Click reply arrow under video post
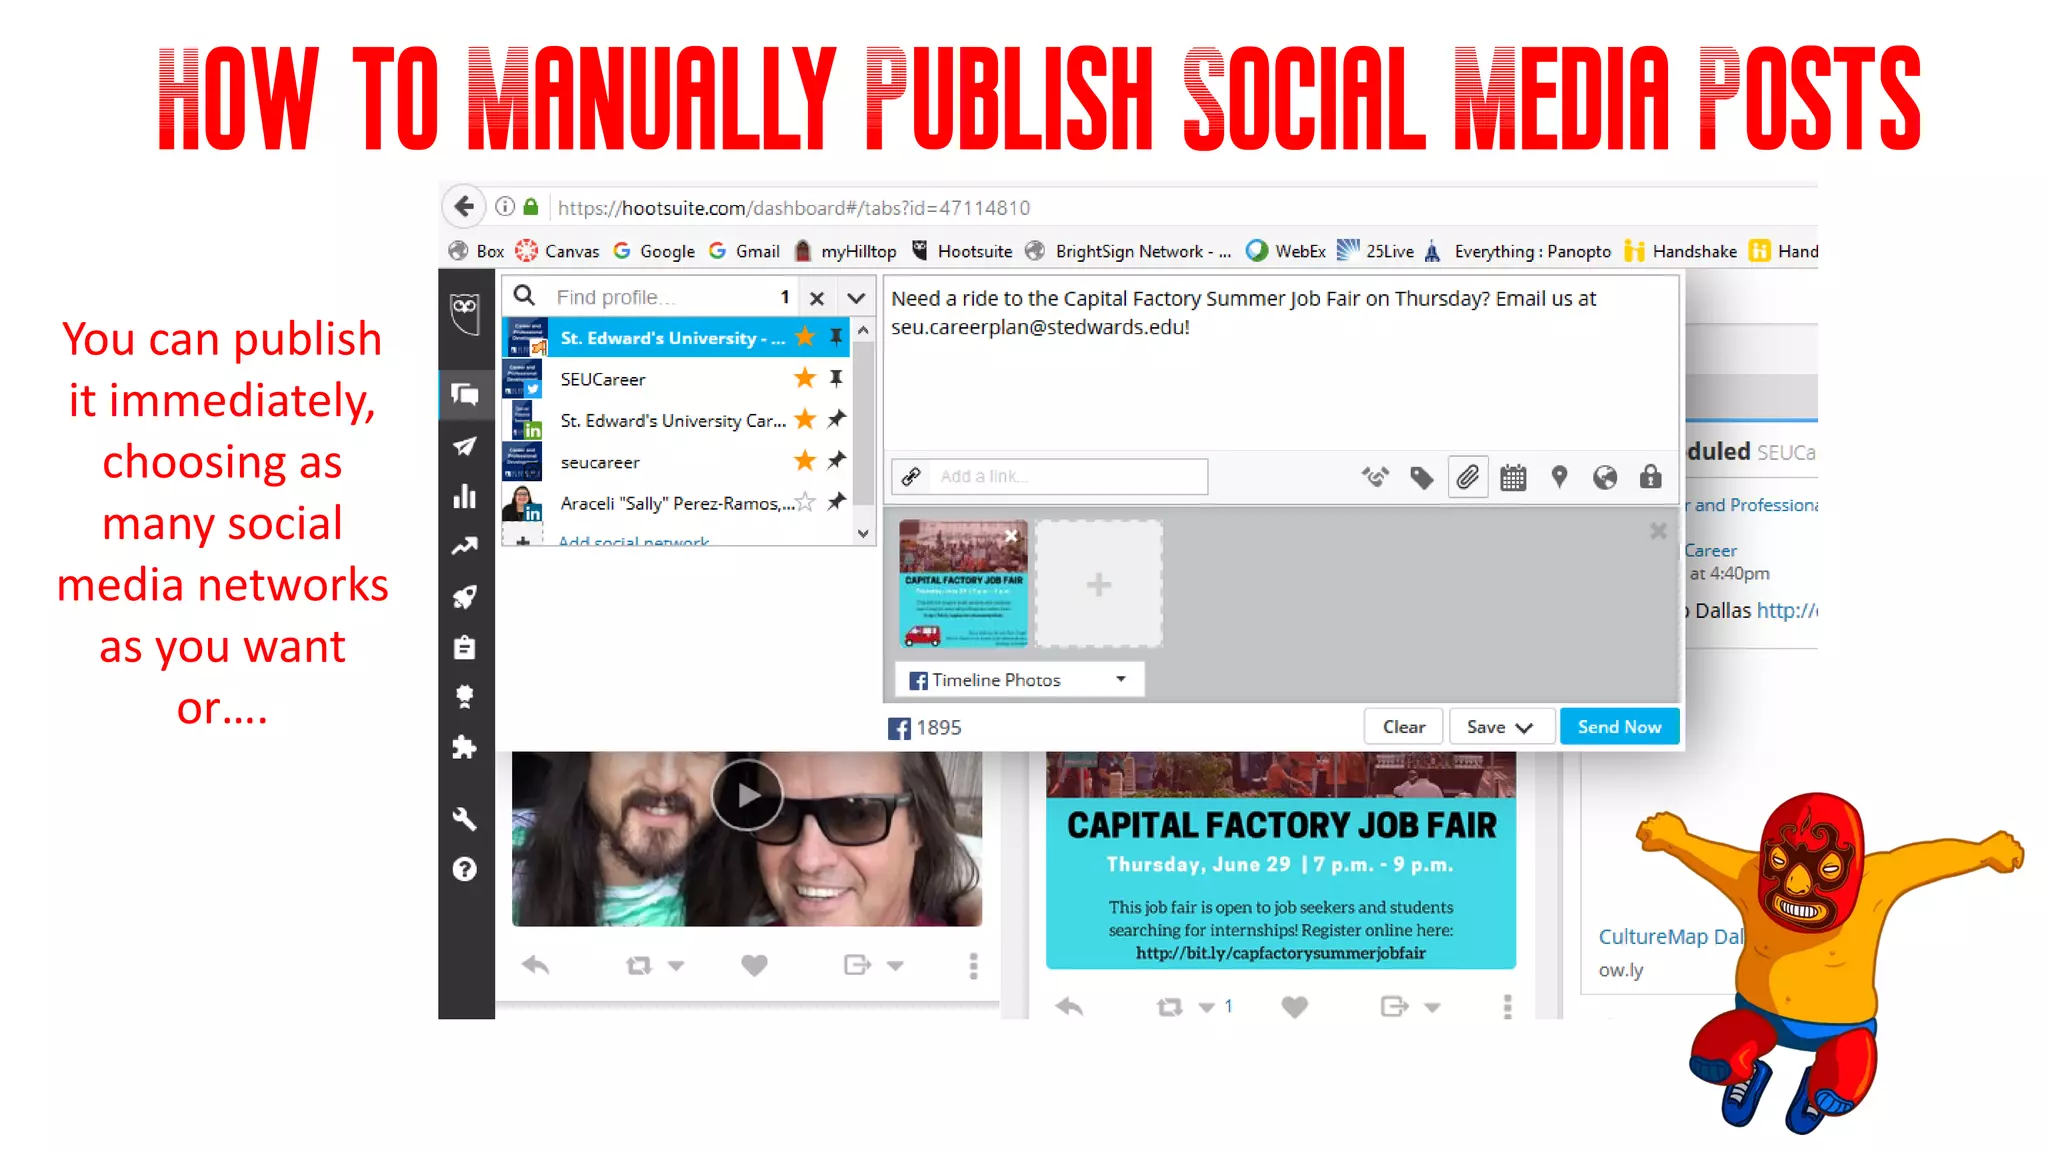The image size is (2048, 1152). (x=535, y=965)
